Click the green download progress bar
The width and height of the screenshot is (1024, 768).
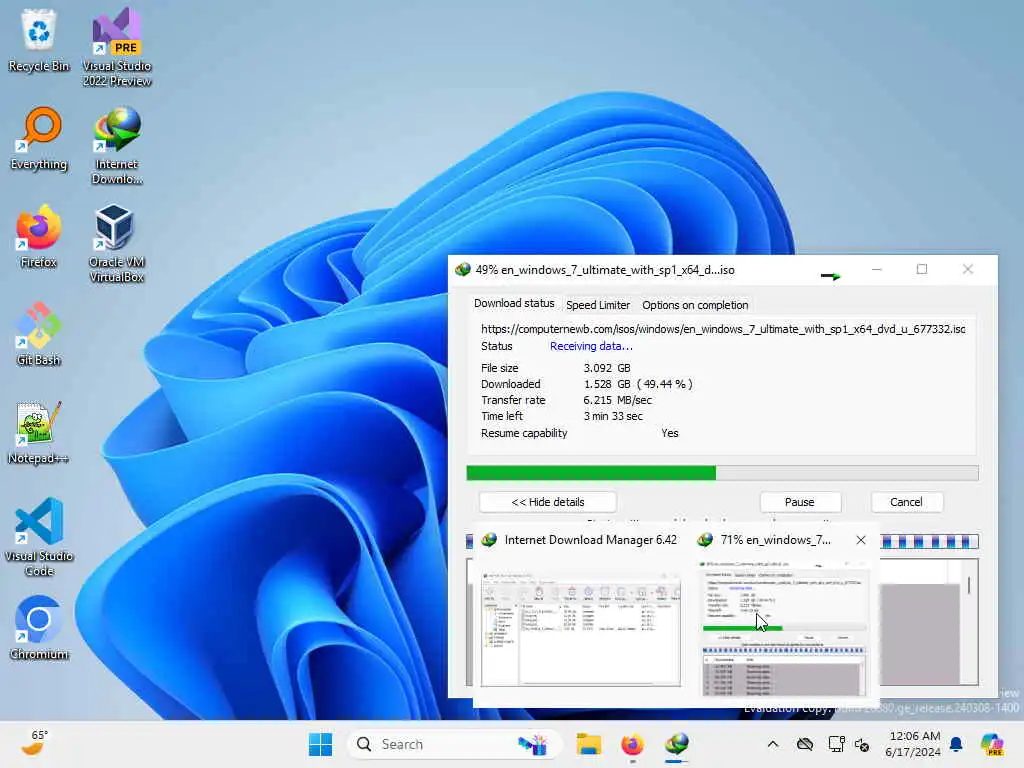coord(722,473)
